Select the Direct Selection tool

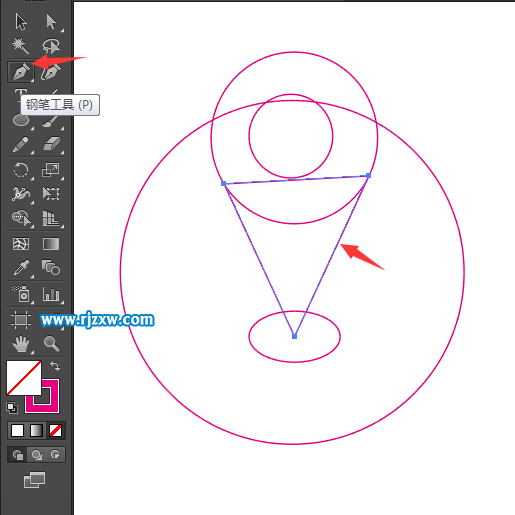tap(51, 22)
